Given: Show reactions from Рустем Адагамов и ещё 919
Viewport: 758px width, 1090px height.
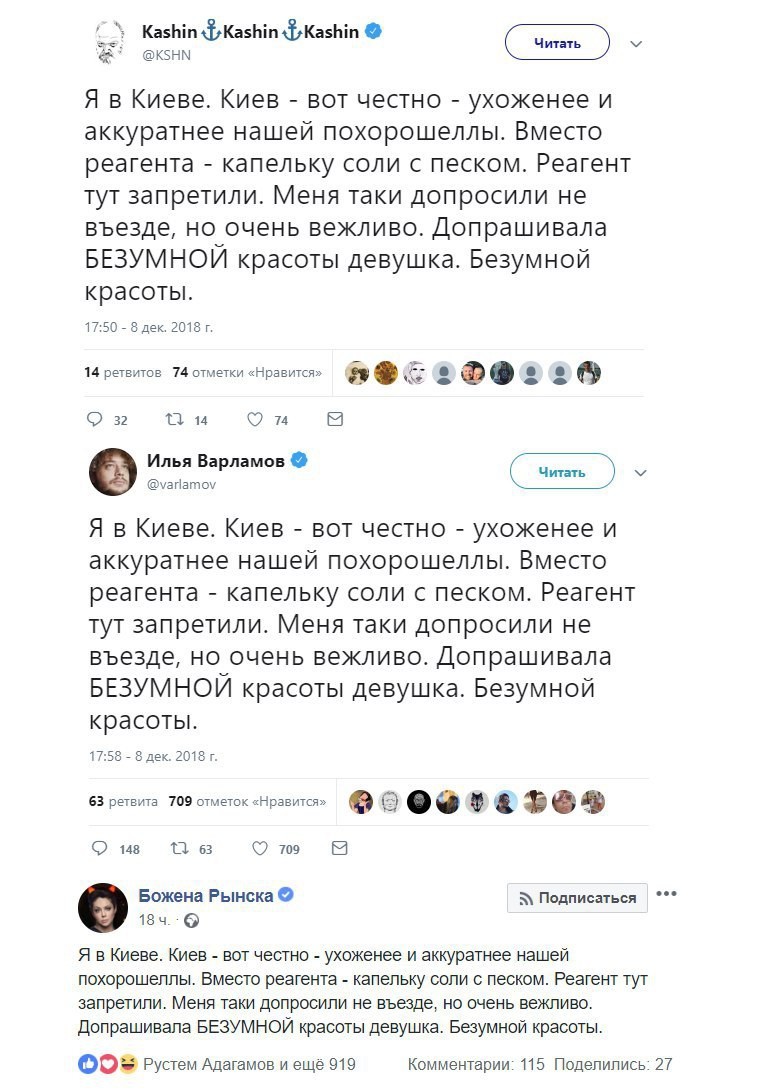Looking at the screenshot, I should (x=249, y=1064).
